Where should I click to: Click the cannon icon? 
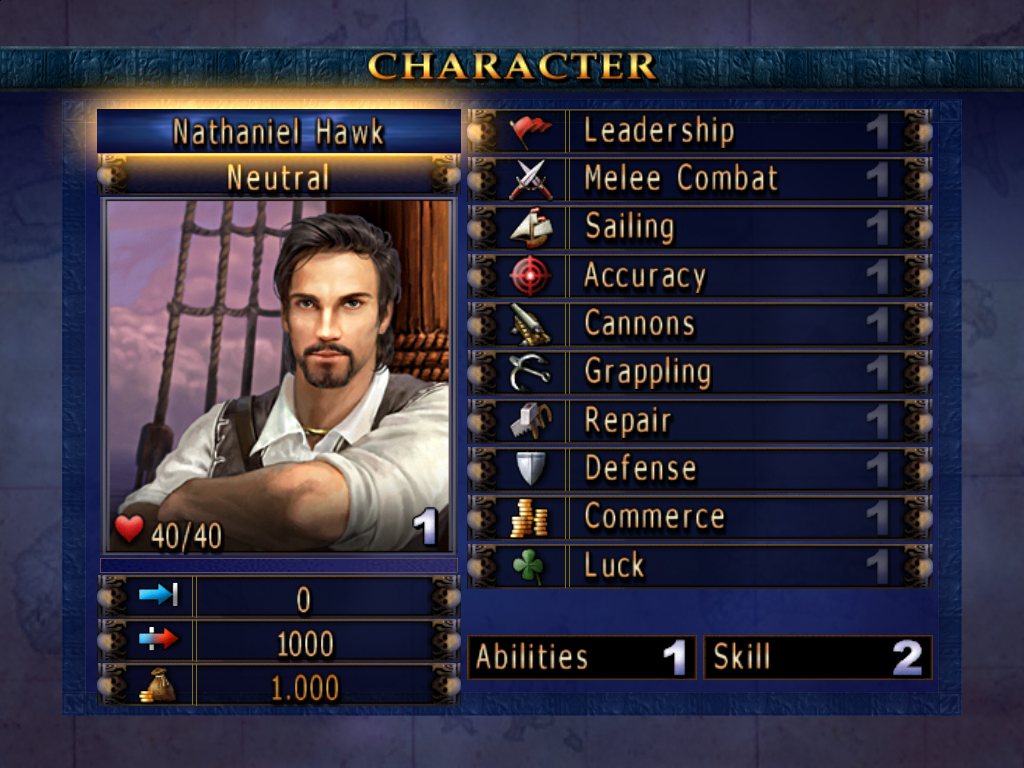click(x=530, y=325)
